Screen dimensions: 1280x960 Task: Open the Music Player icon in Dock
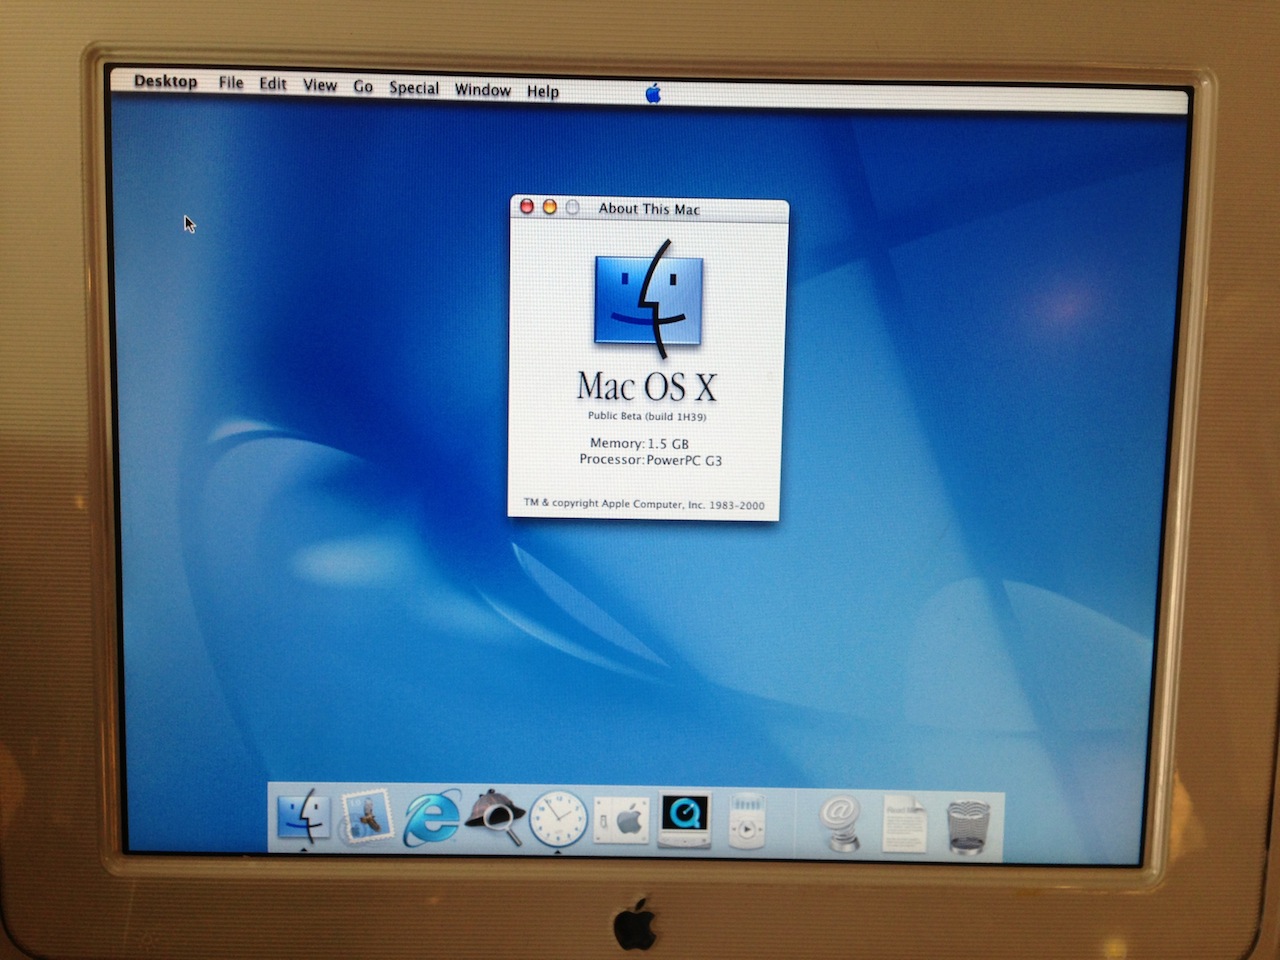coord(748,821)
